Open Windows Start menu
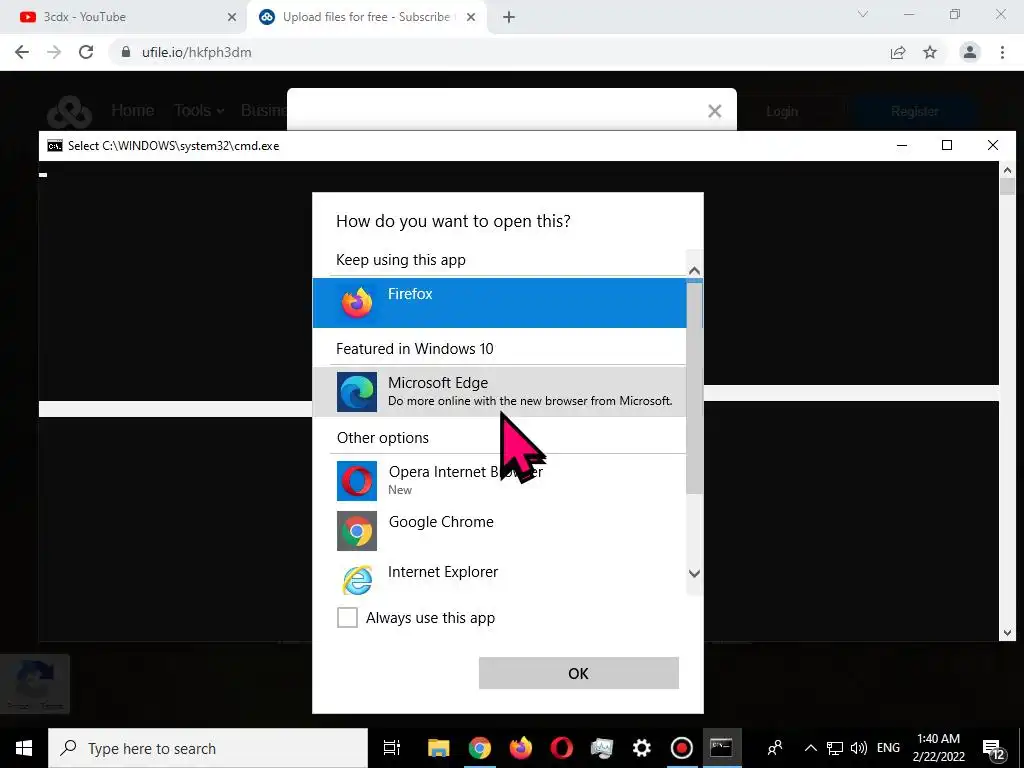1024x768 pixels. [24, 748]
